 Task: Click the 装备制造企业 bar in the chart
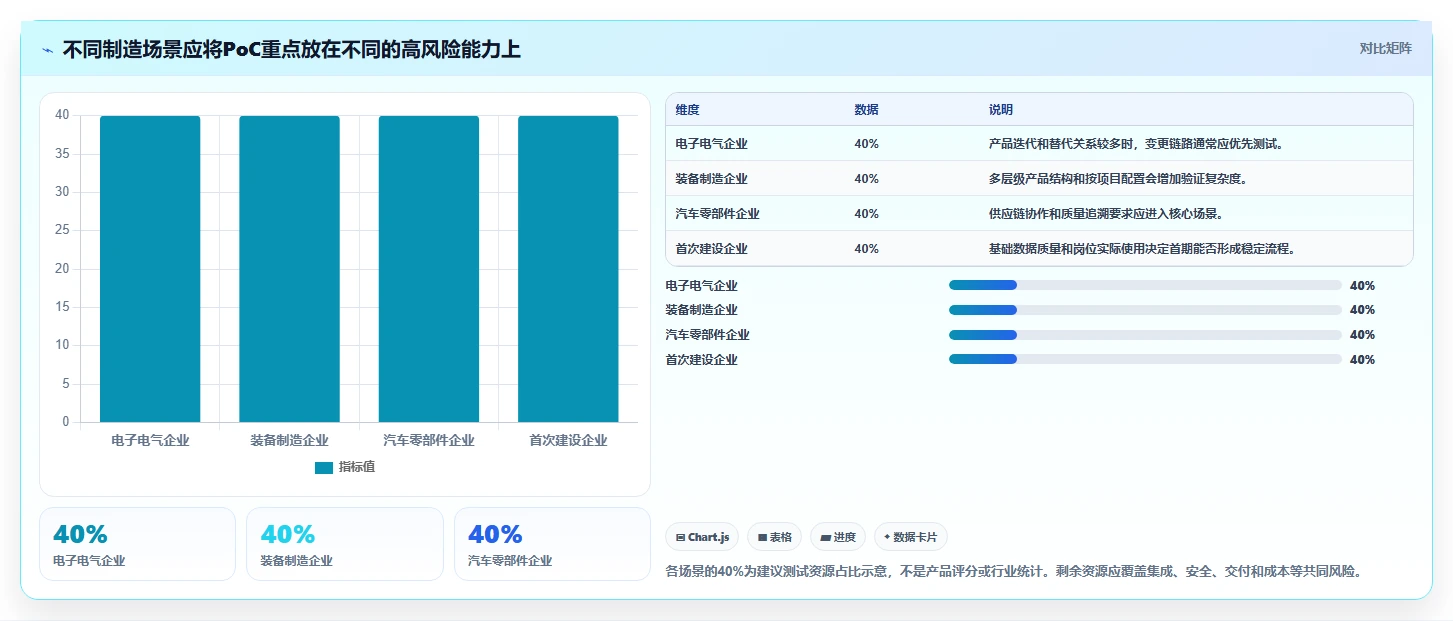point(289,269)
